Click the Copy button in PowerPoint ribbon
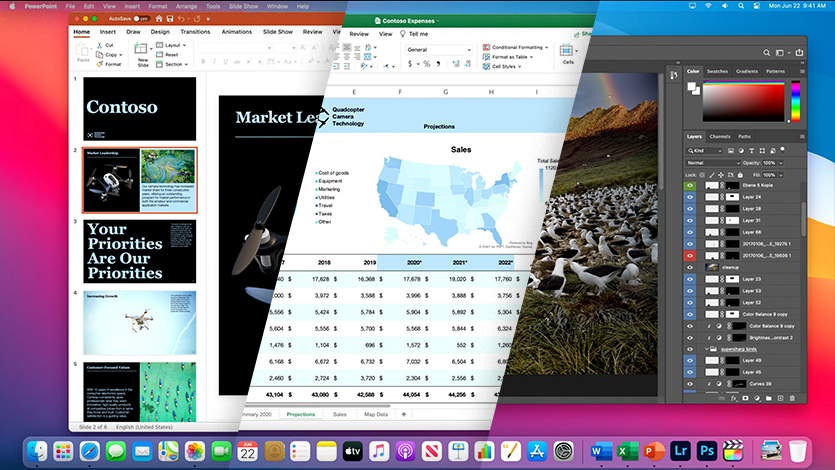 pyautogui.click(x=109, y=55)
